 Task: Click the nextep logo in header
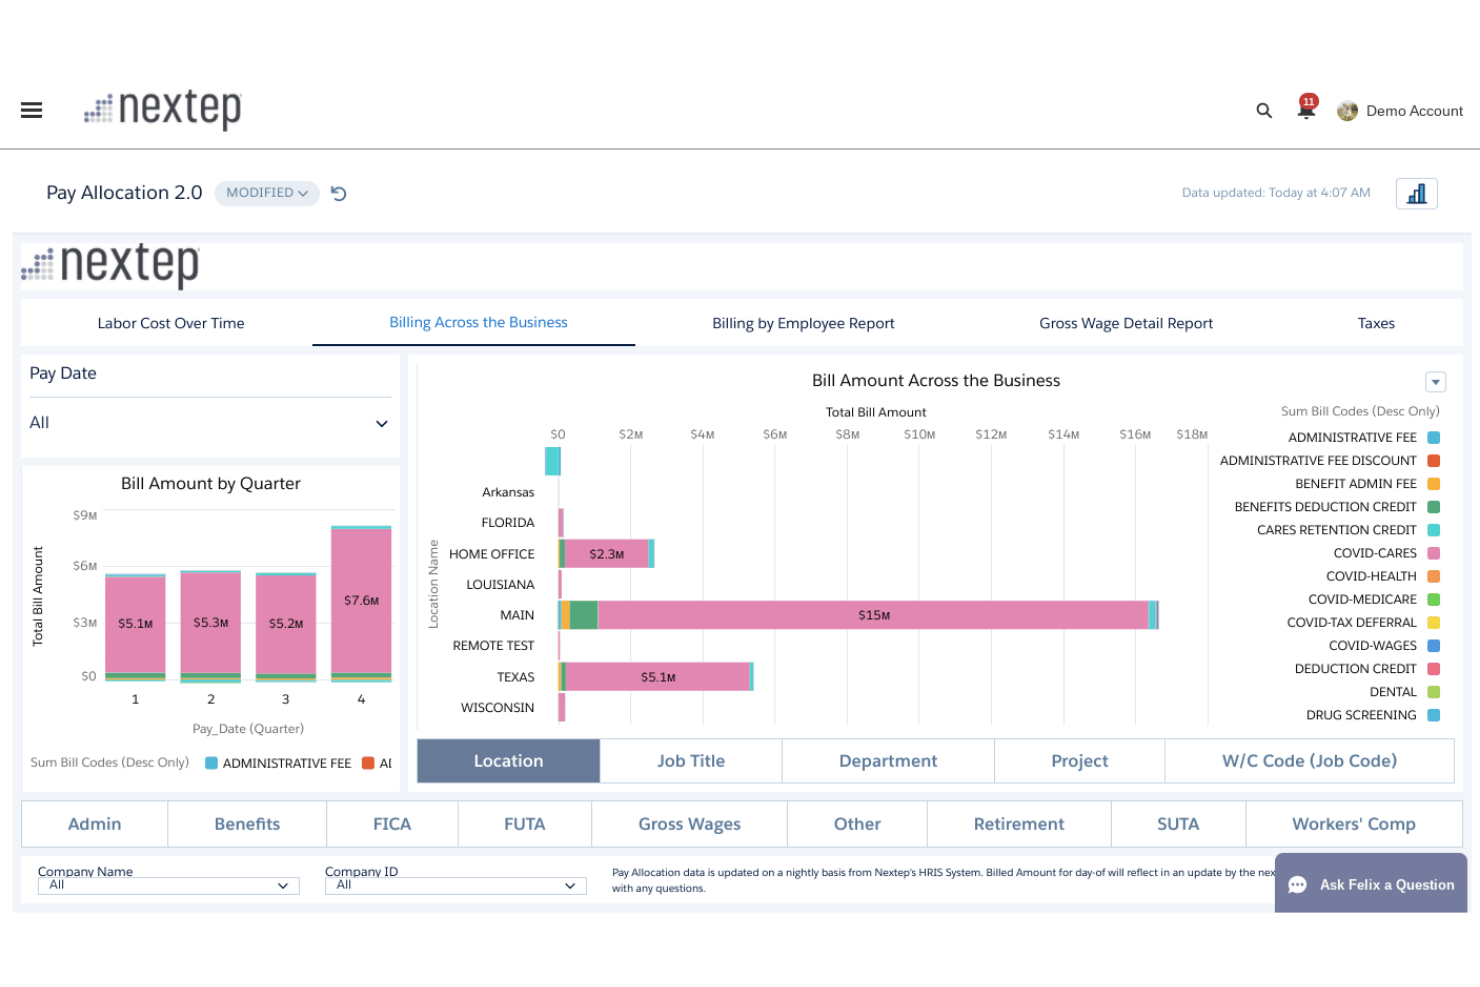pyautogui.click(x=163, y=109)
